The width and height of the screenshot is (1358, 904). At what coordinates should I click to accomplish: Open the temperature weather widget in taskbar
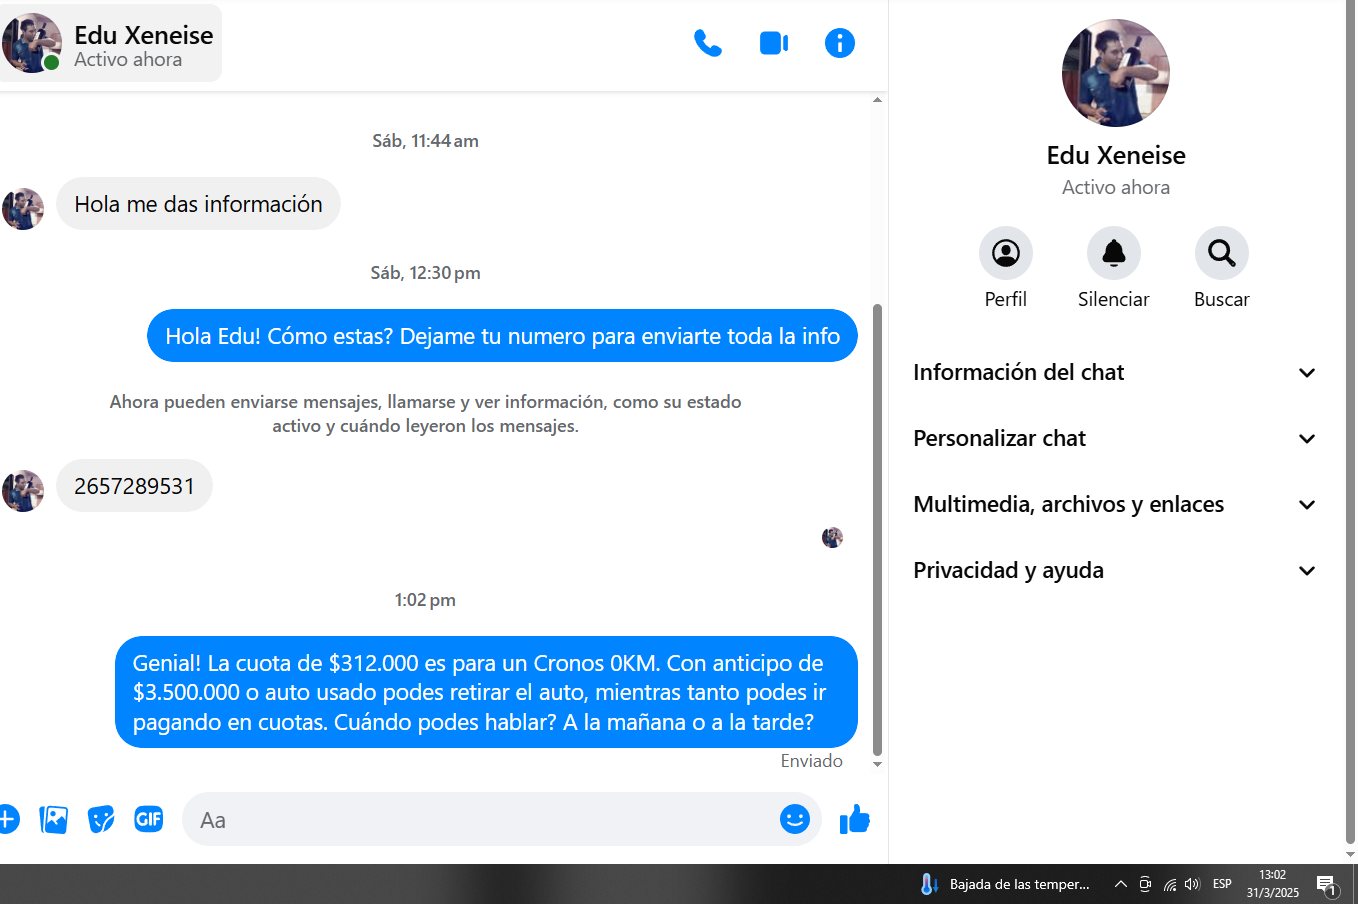coord(1004,884)
